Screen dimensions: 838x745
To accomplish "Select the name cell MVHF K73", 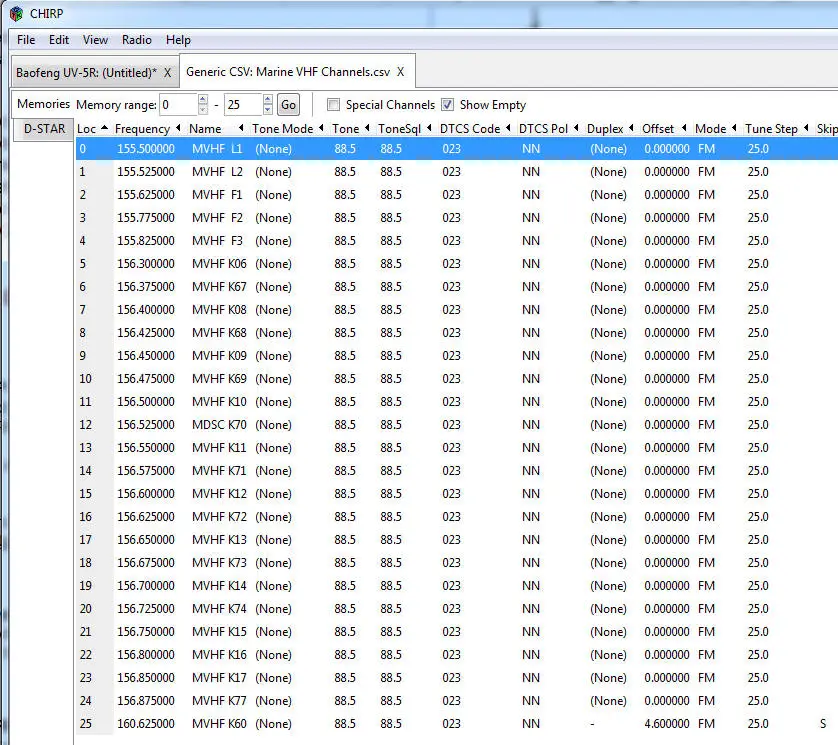I will point(219,562).
